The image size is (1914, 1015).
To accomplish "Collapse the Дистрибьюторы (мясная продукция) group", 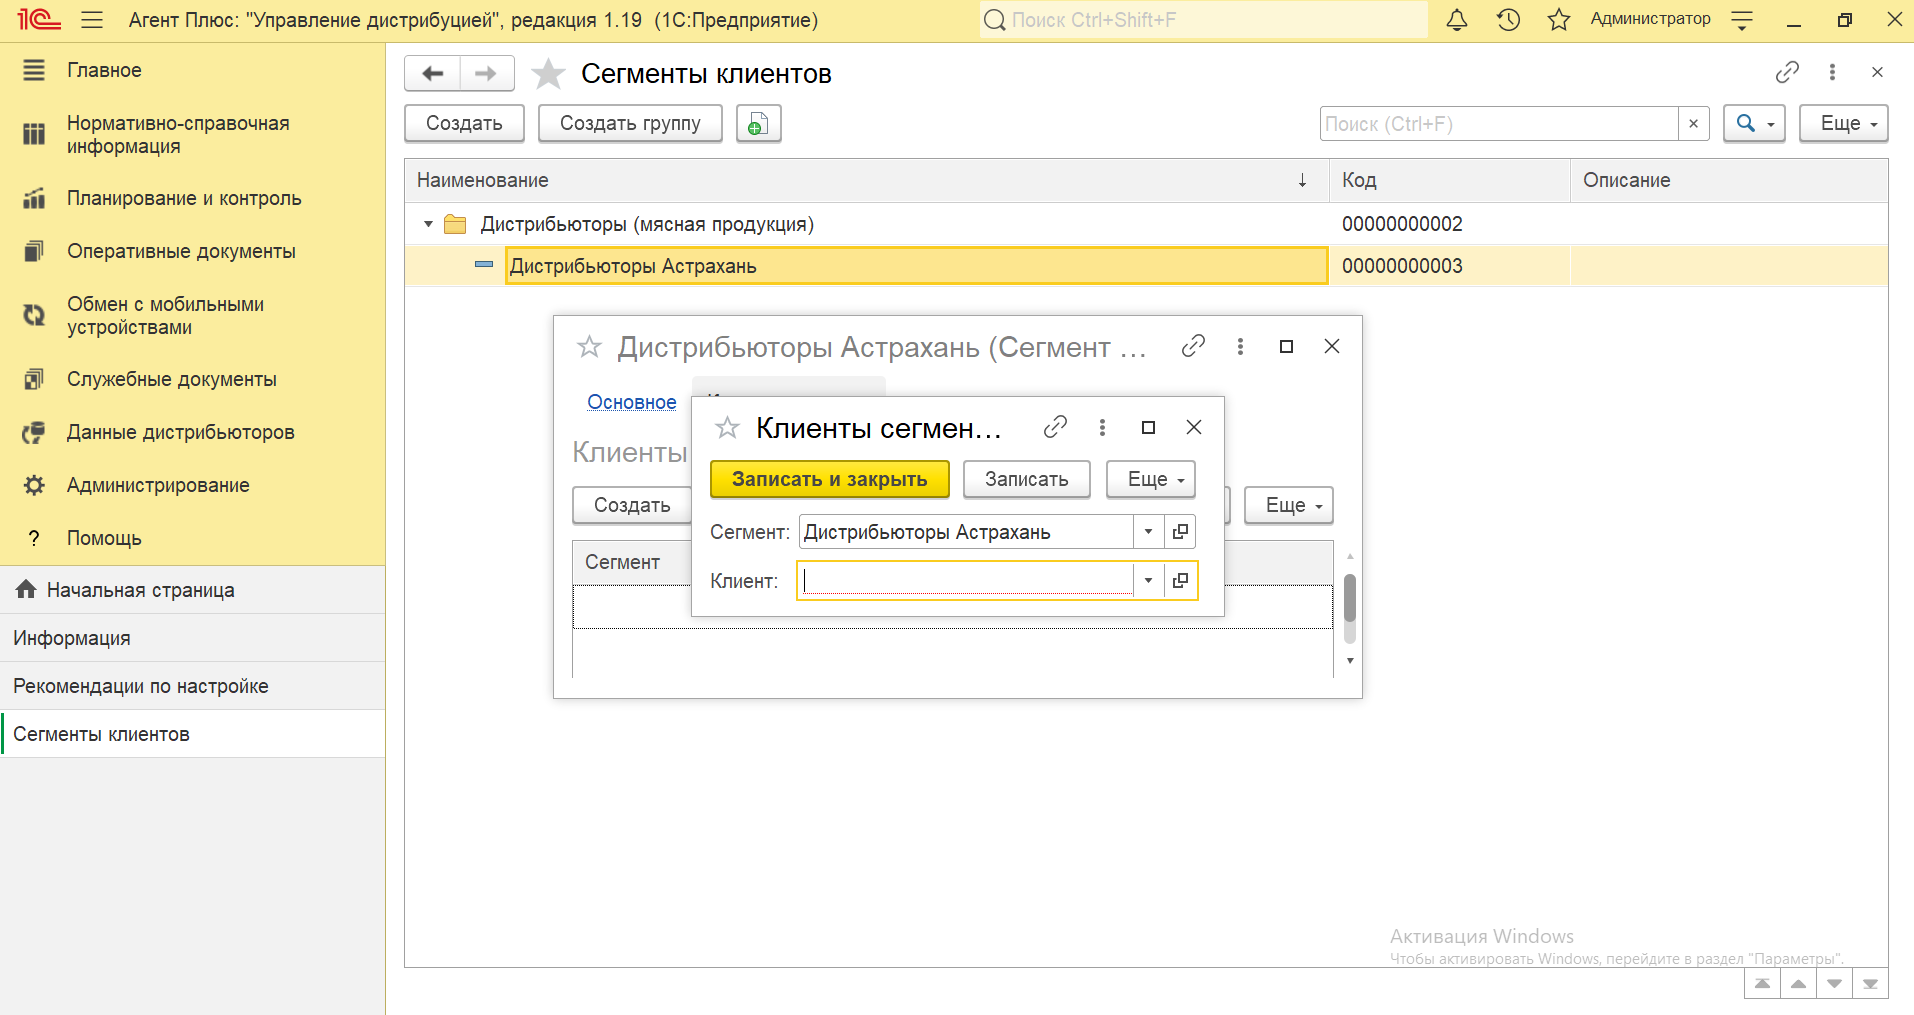I will point(428,225).
